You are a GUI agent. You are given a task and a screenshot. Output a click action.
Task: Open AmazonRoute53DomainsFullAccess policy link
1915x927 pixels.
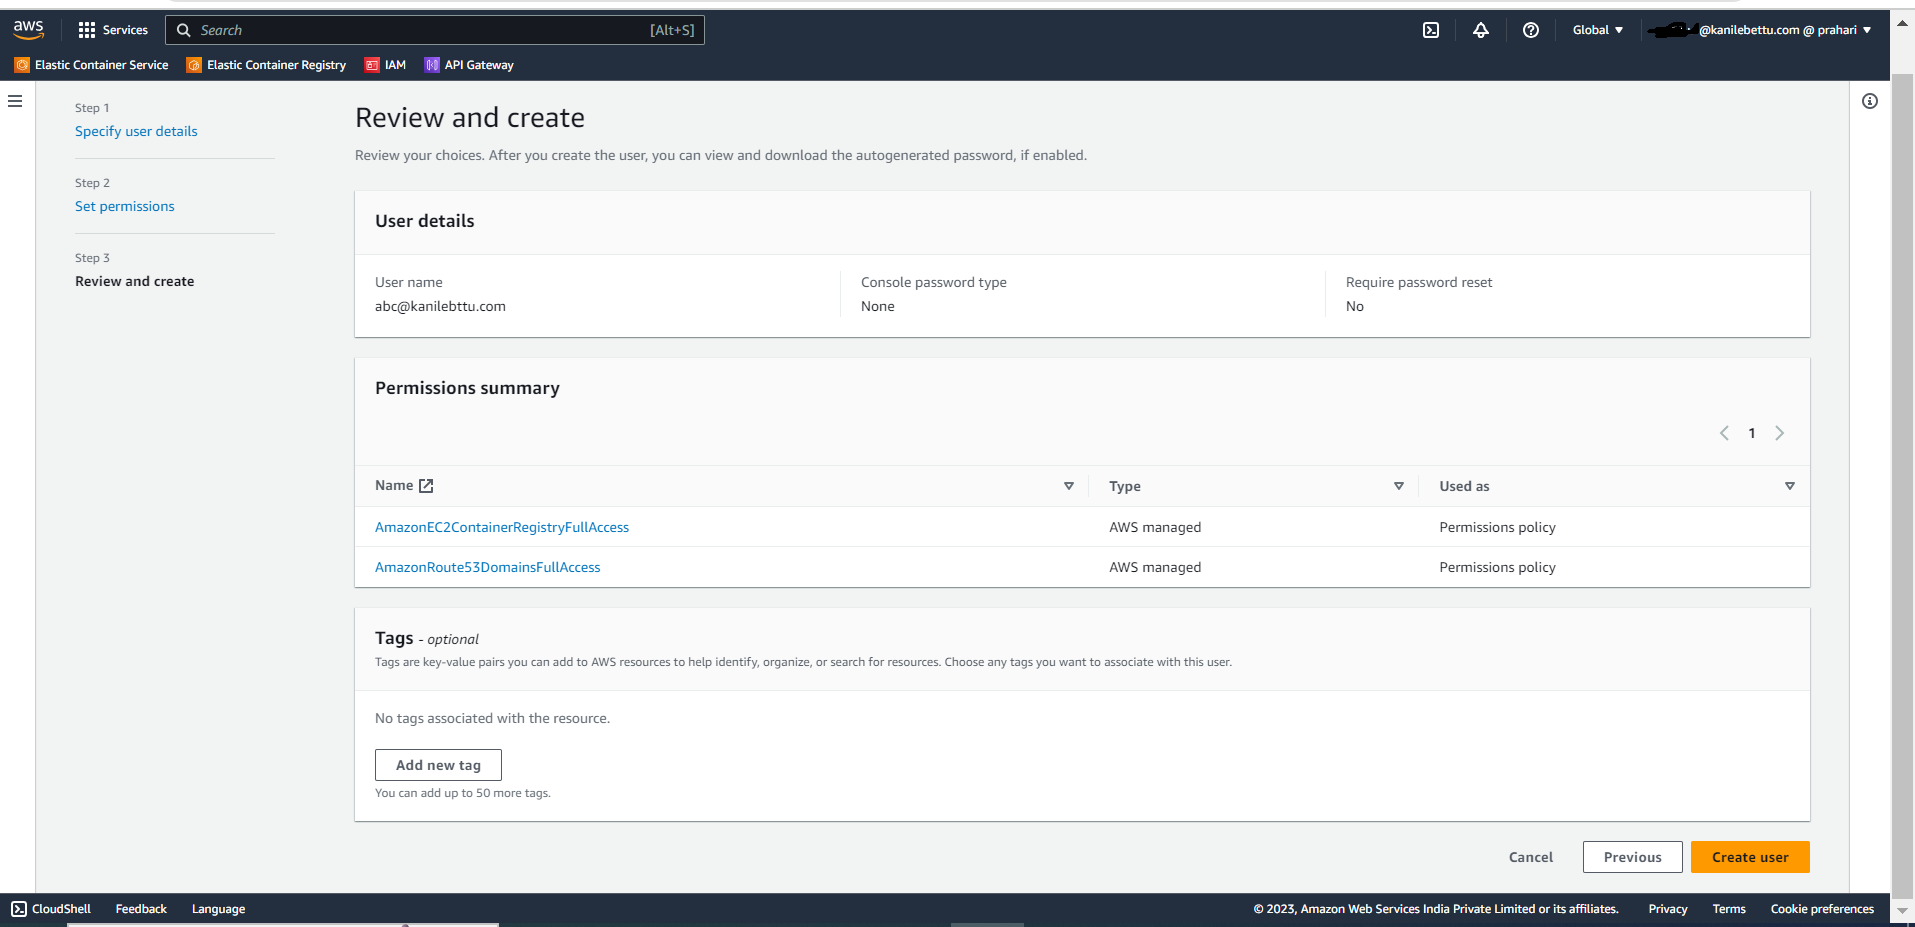point(488,567)
